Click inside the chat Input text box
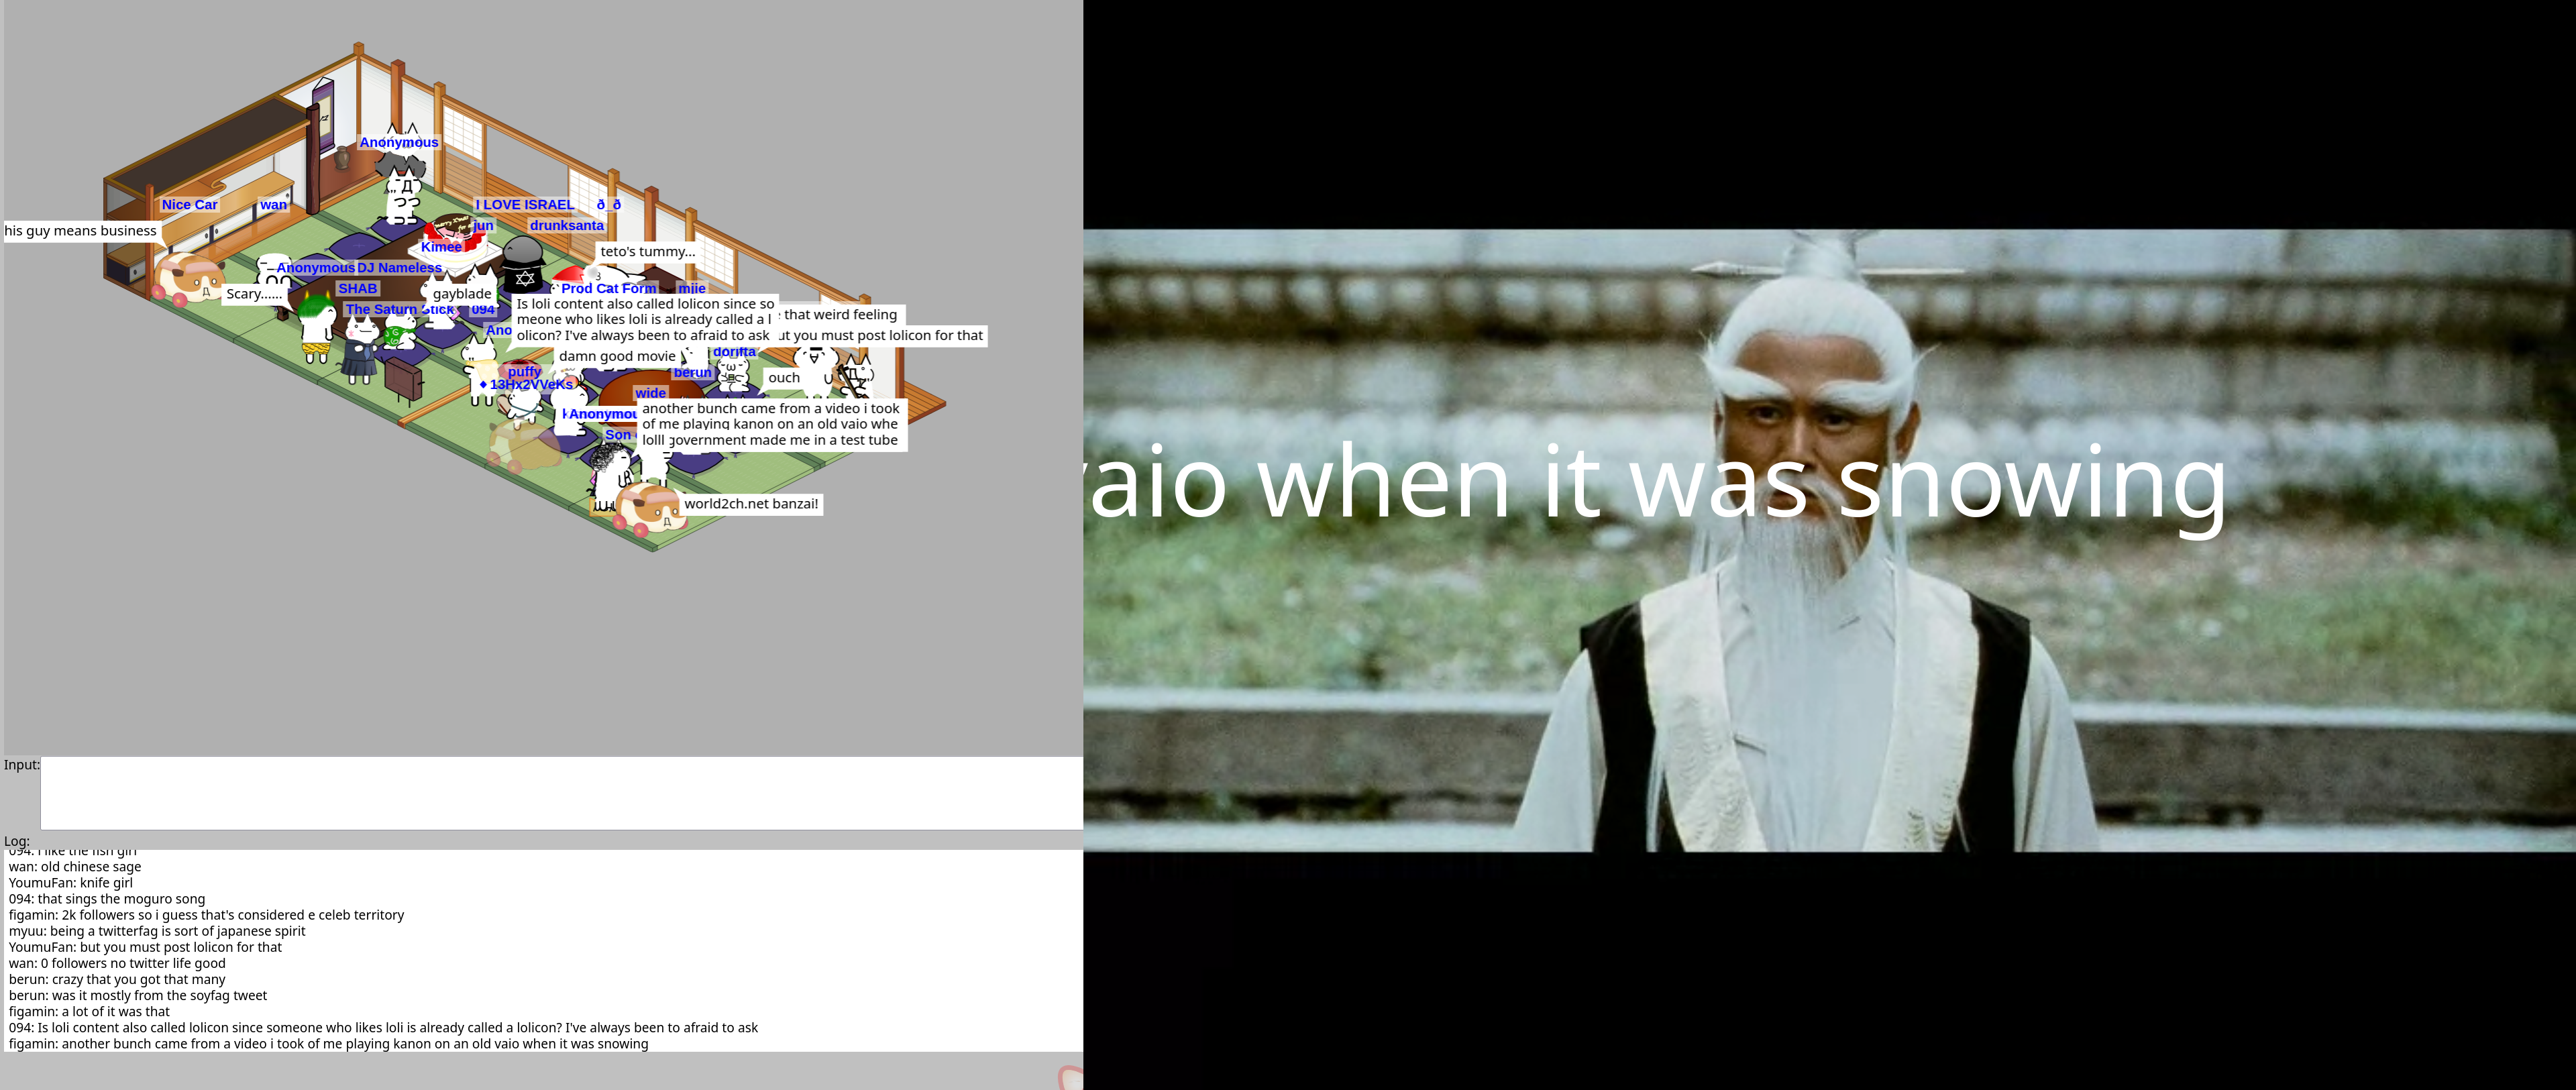Image resolution: width=2576 pixels, height=1090 pixels. [x=560, y=793]
